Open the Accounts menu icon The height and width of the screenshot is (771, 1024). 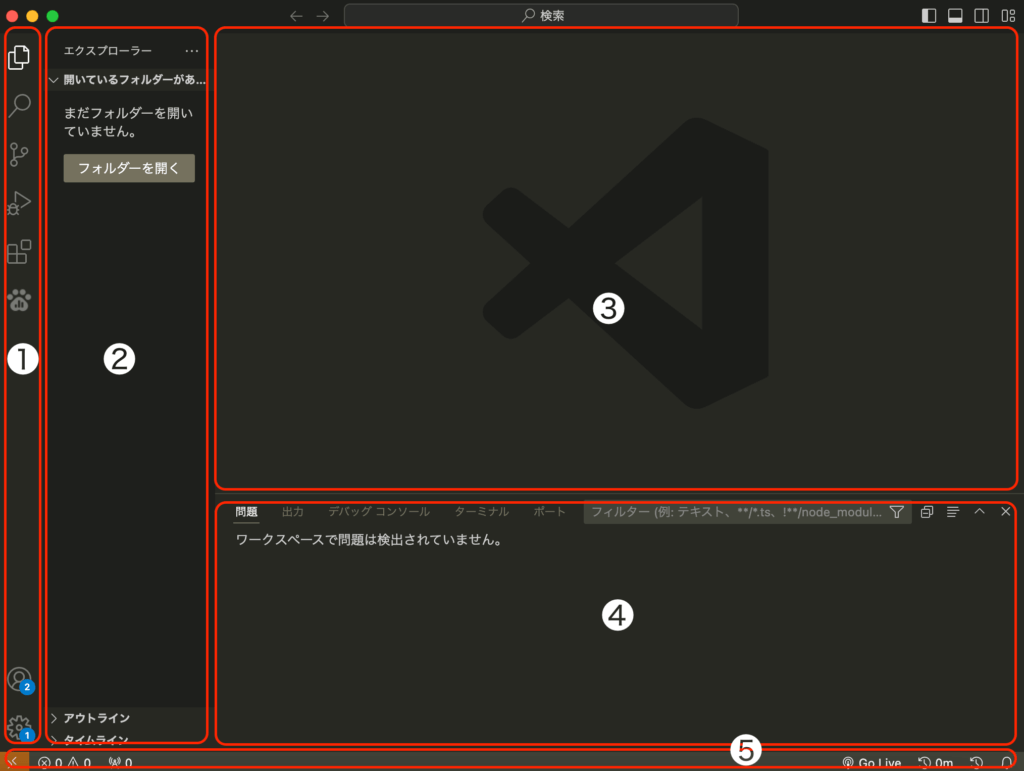19,679
